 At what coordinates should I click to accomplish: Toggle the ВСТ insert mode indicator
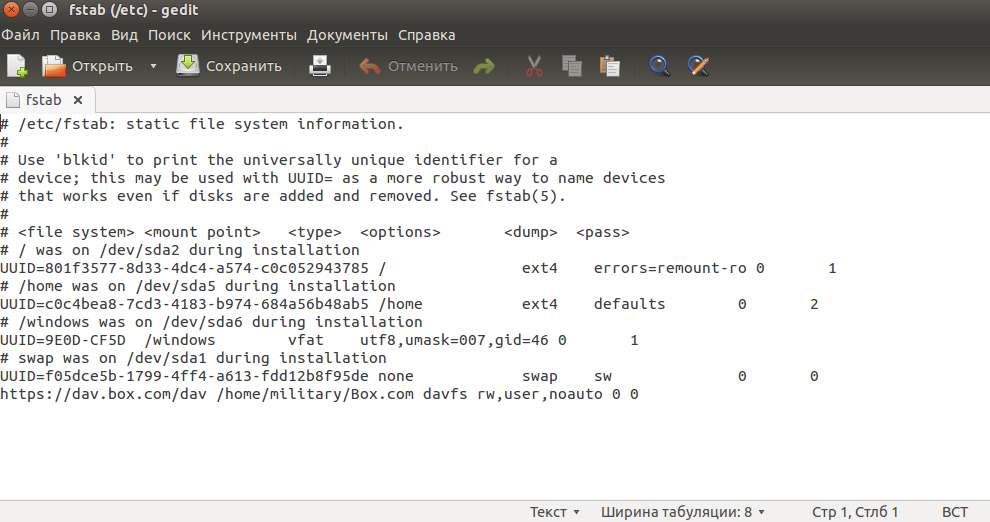tap(955, 512)
